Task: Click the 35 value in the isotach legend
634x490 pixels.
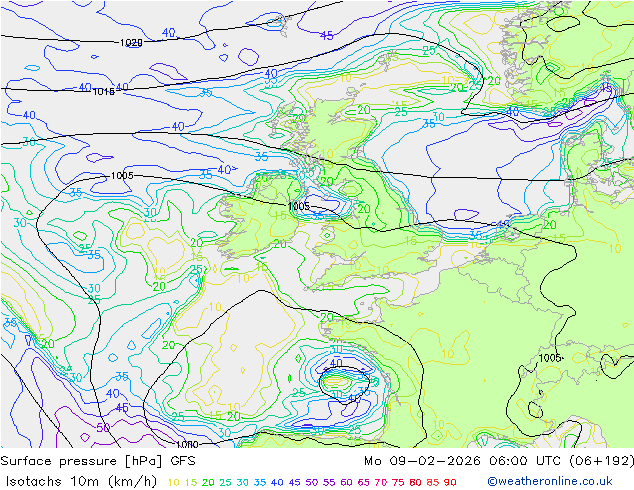Action: pos(260,482)
